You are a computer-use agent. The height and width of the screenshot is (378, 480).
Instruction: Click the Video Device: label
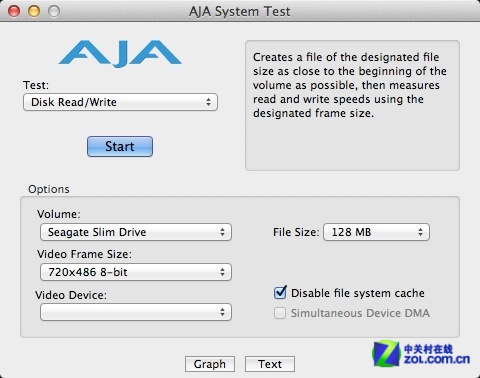71,295
